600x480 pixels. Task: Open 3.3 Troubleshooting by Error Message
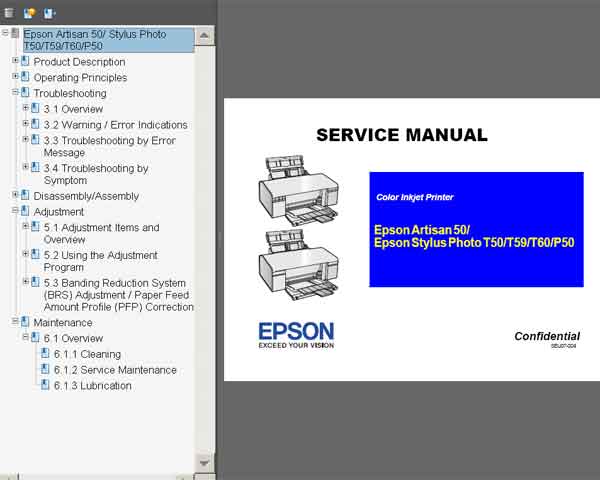(x=109, y=146)
